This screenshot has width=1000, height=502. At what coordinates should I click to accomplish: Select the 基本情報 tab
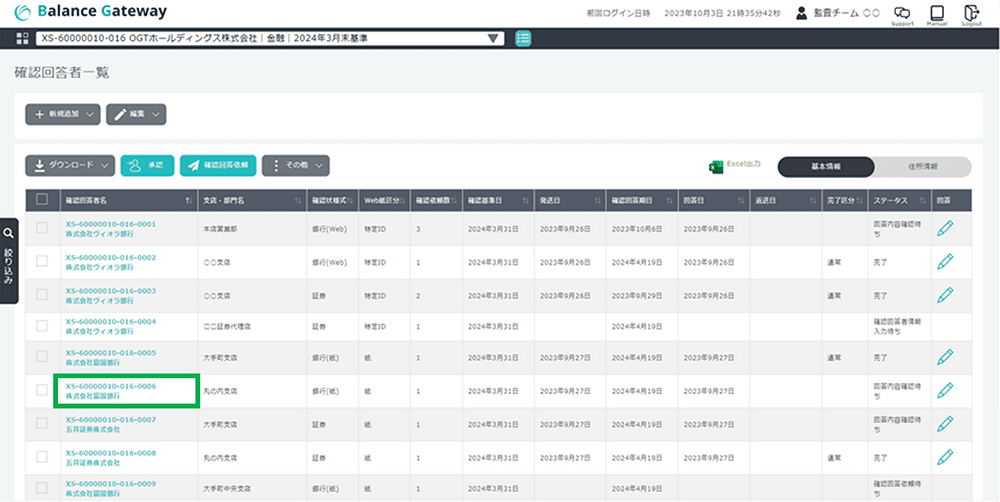click(x=825, y=167)
